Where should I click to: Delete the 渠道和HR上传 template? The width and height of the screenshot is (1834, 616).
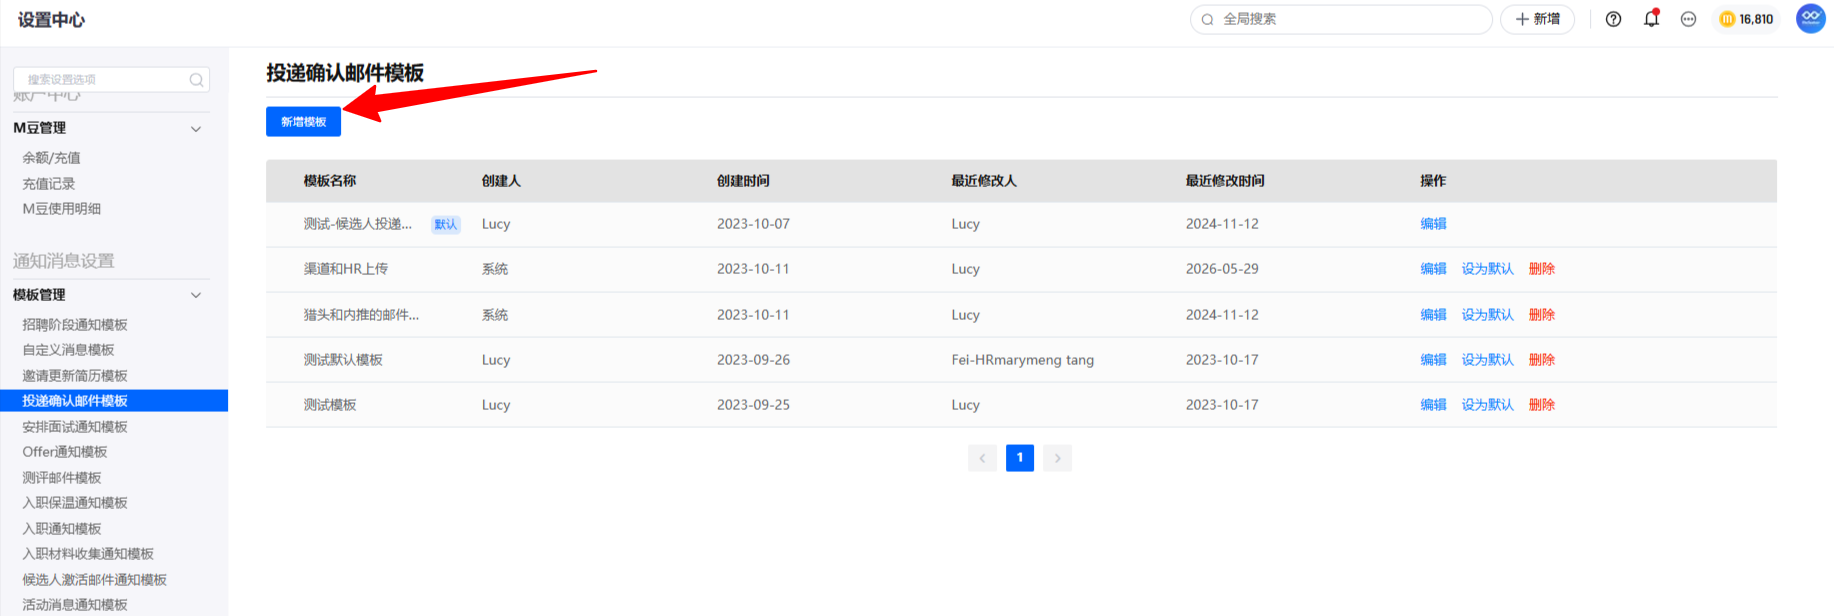pyautogui.click(x=1541, y=269)
